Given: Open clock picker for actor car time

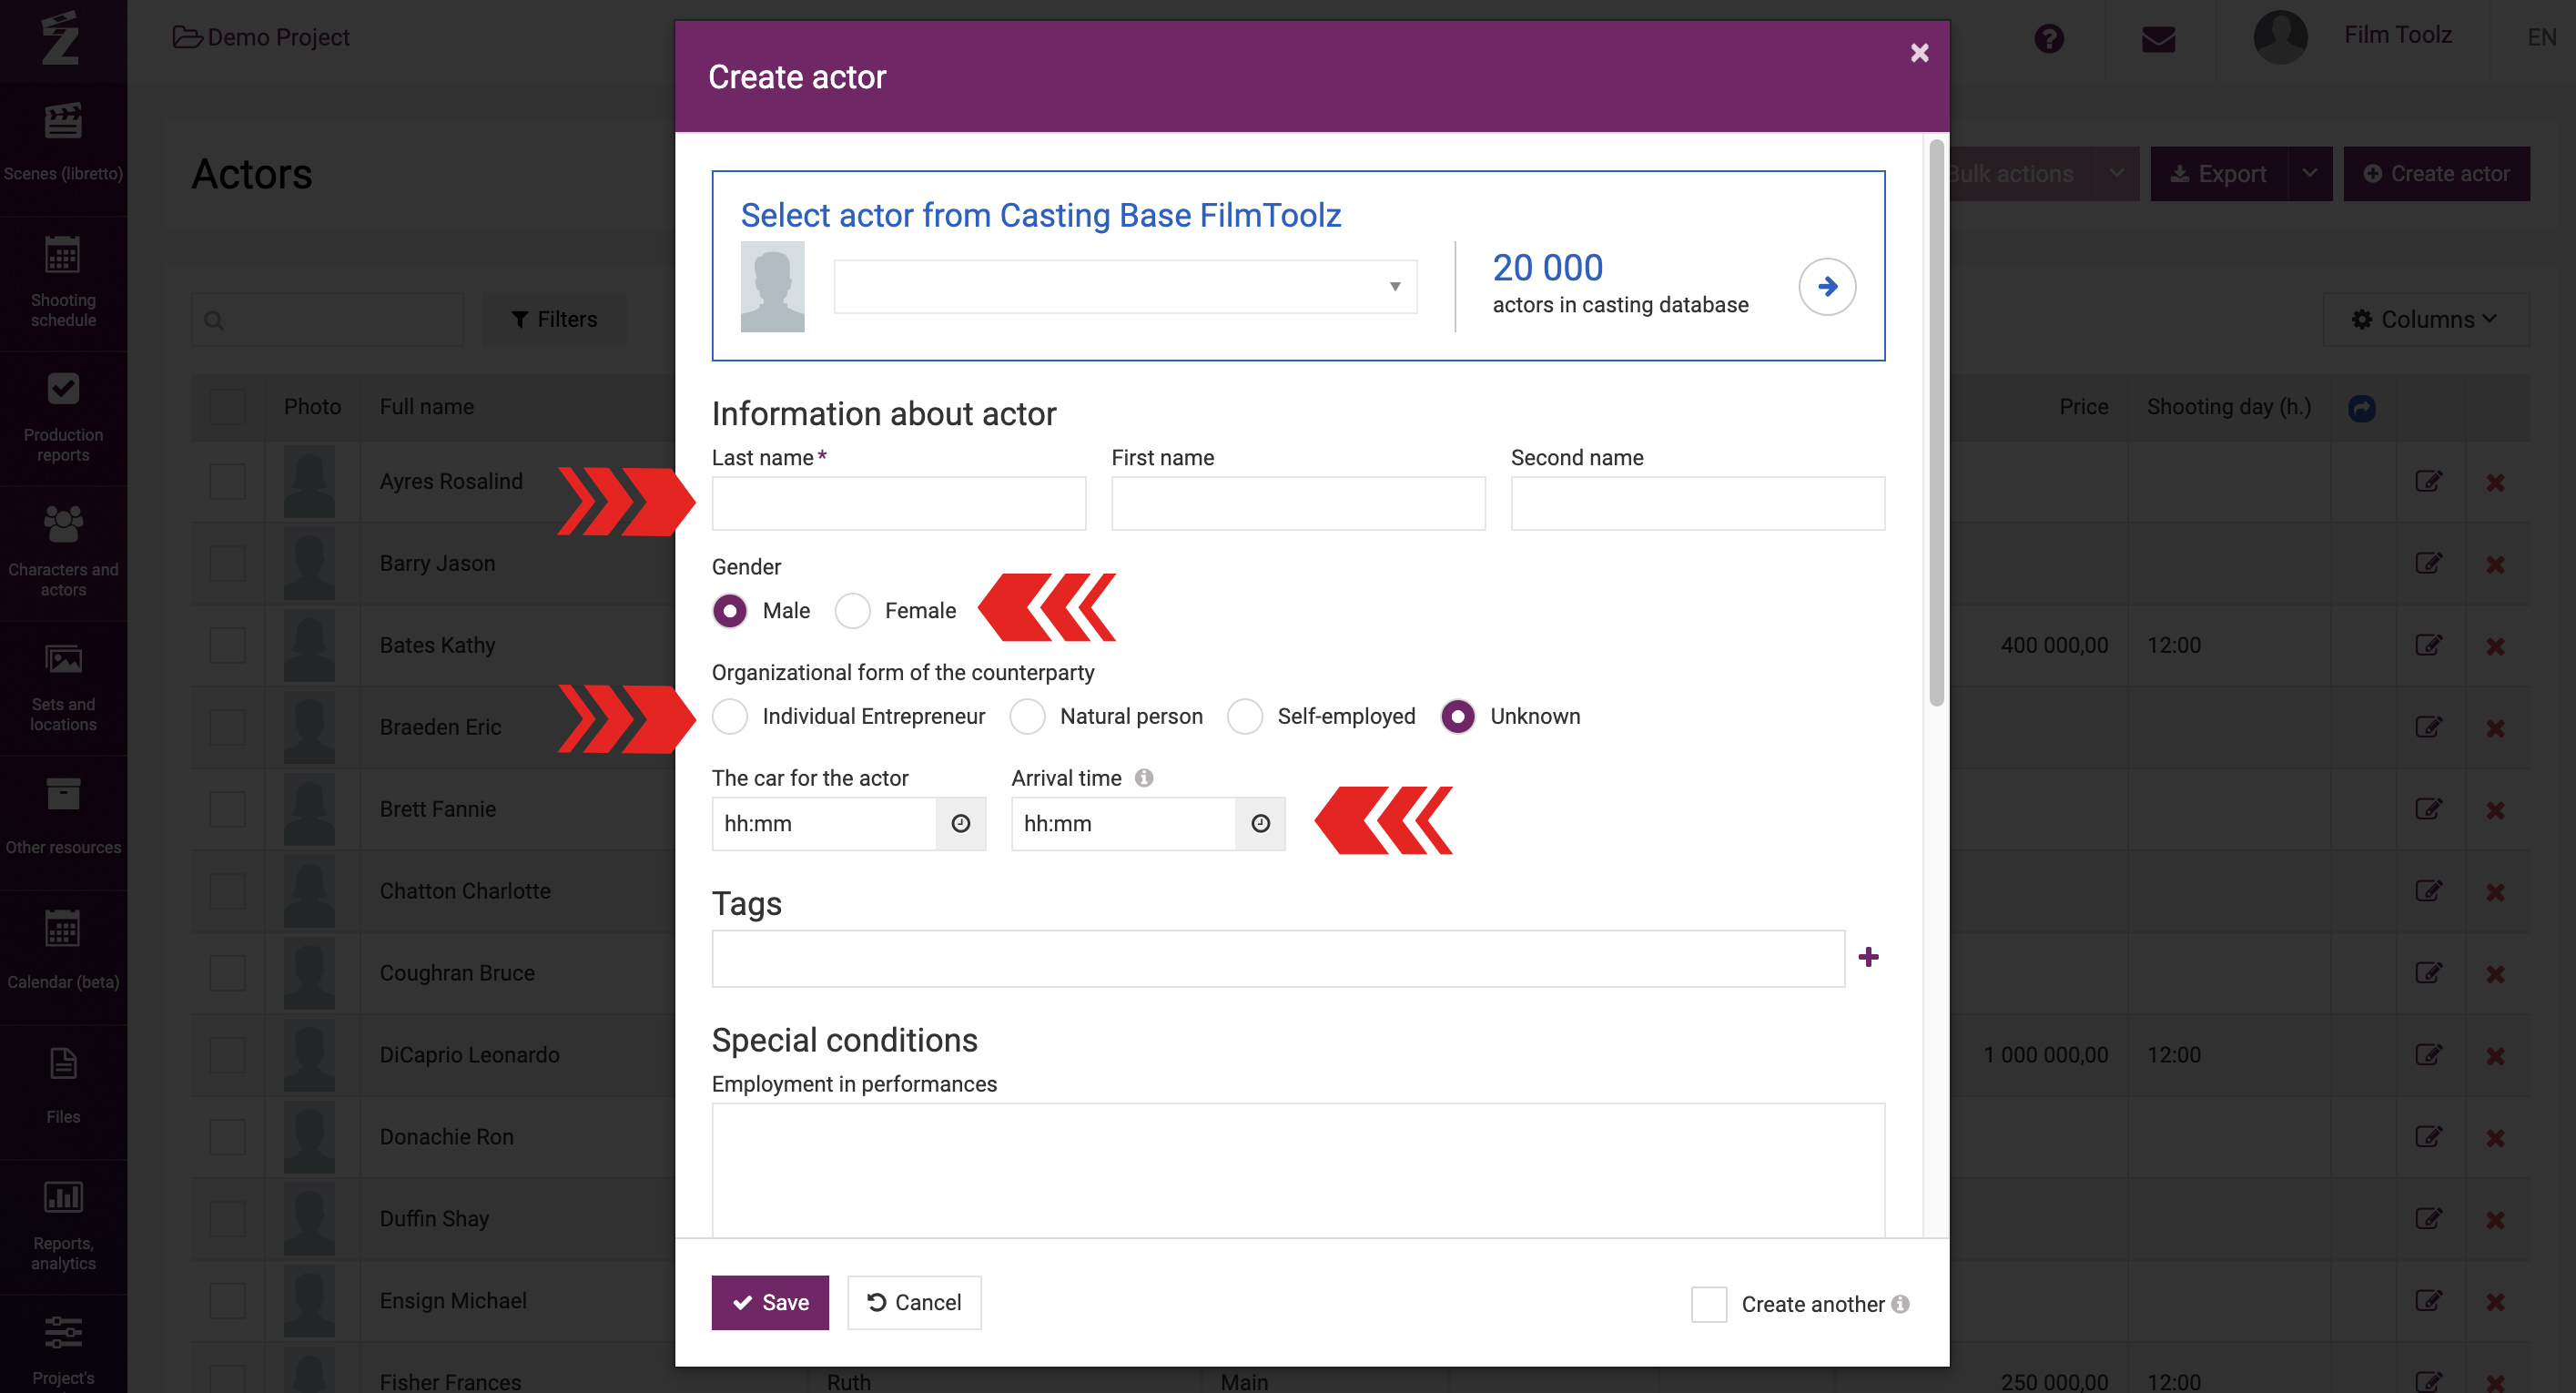Looking at the screenshot, I should (960, 824).
